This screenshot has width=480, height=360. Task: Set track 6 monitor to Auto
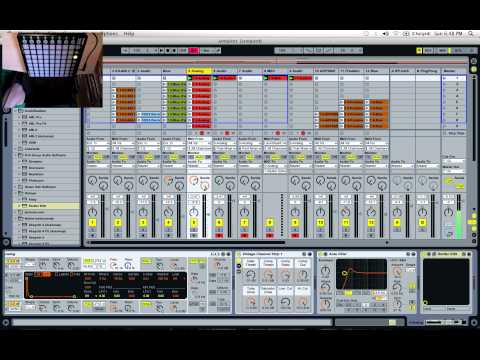pyautogui.click(x=224, y=157)
